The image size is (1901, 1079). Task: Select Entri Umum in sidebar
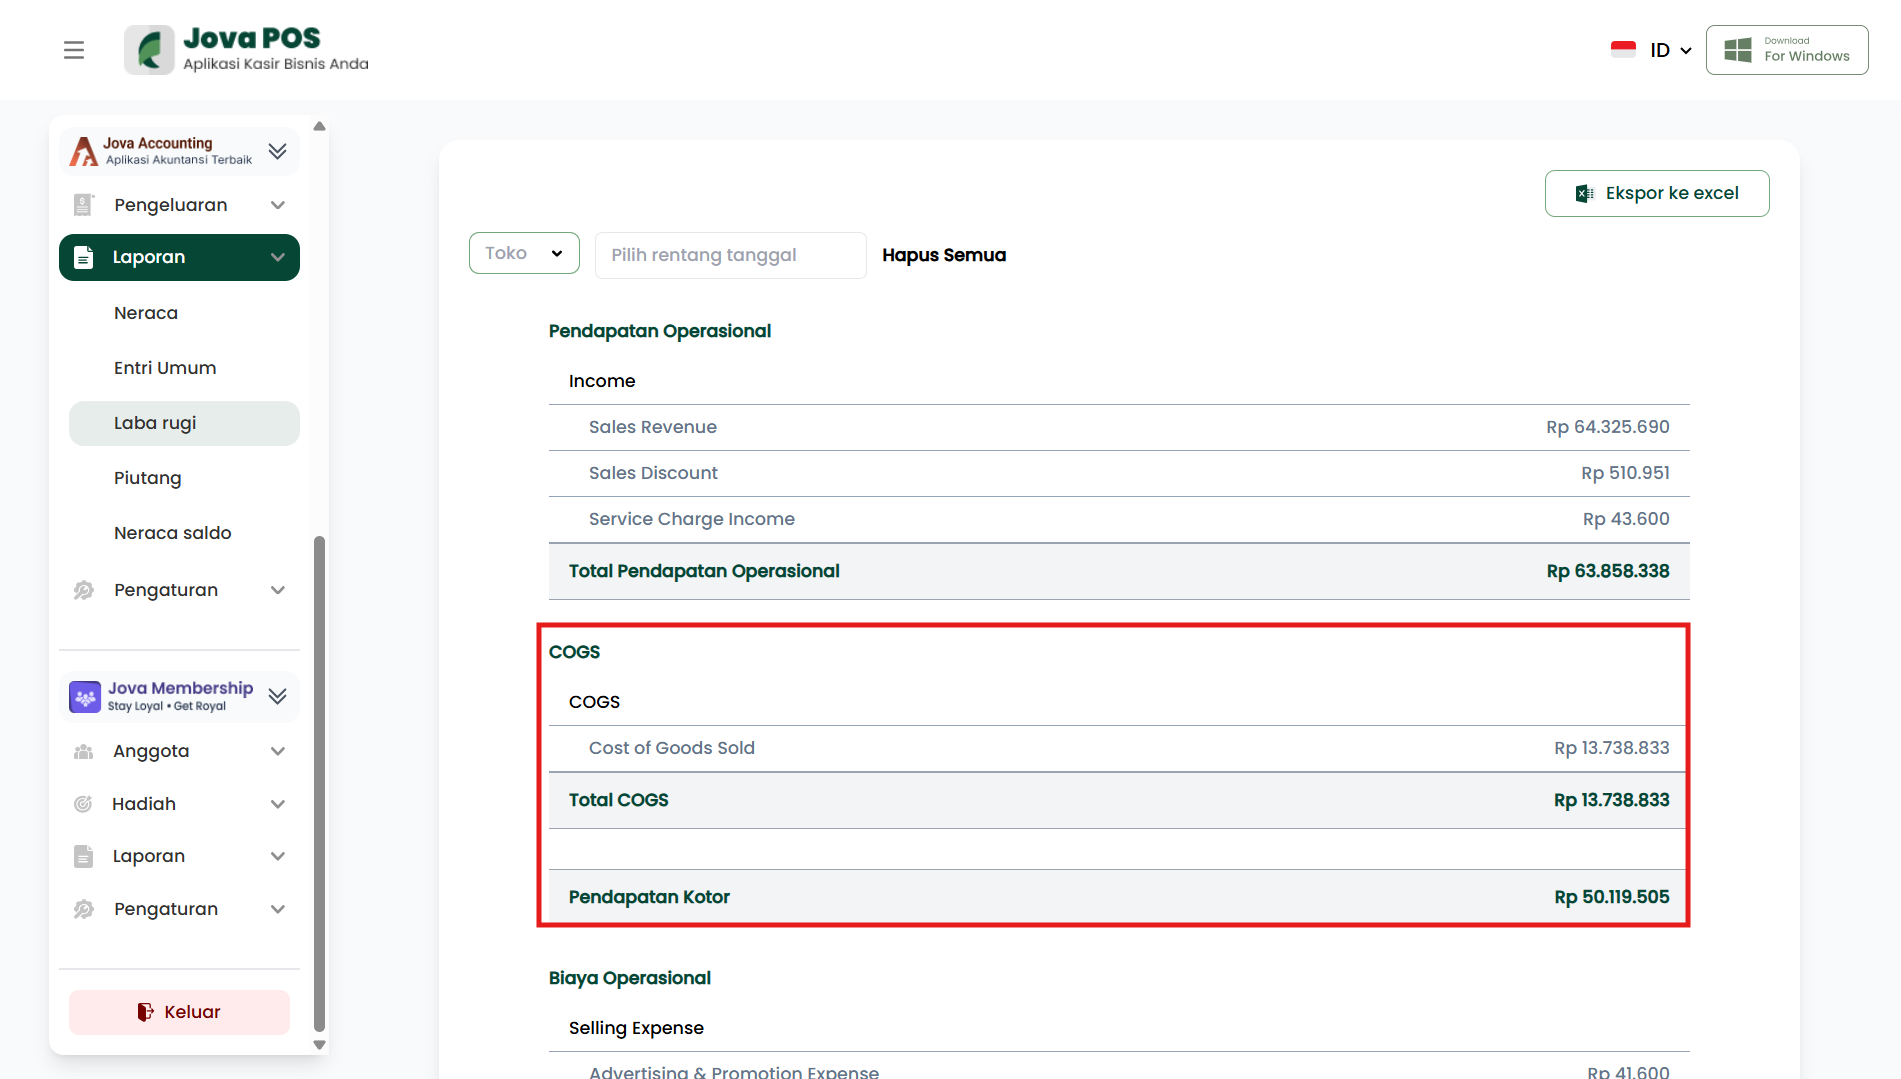pos(165,368)
